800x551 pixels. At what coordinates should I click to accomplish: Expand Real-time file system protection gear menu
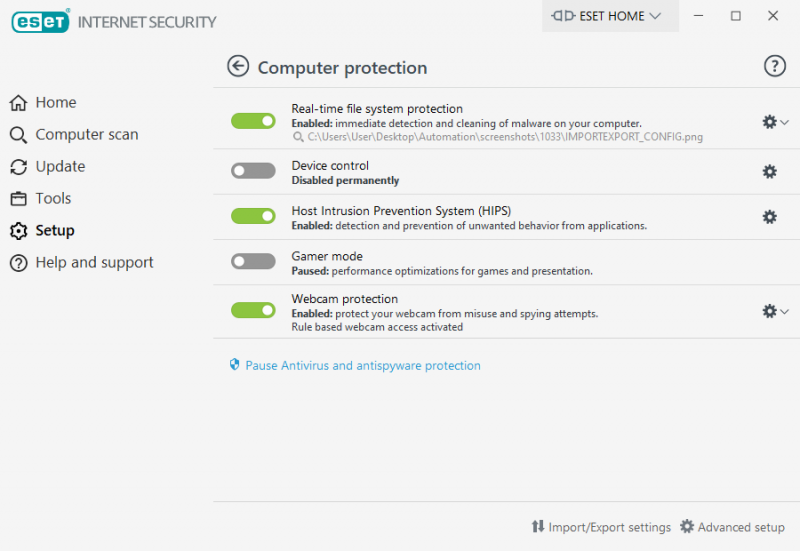coord(775,121)
